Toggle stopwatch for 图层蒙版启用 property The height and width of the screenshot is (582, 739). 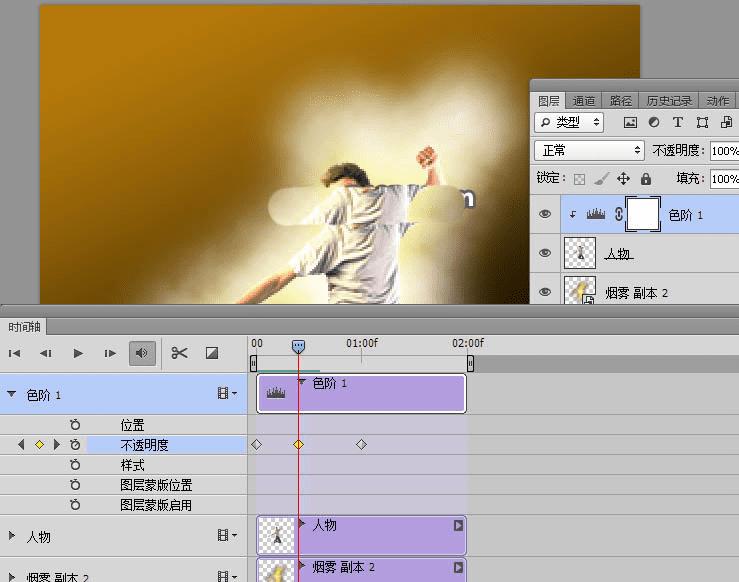75,505
